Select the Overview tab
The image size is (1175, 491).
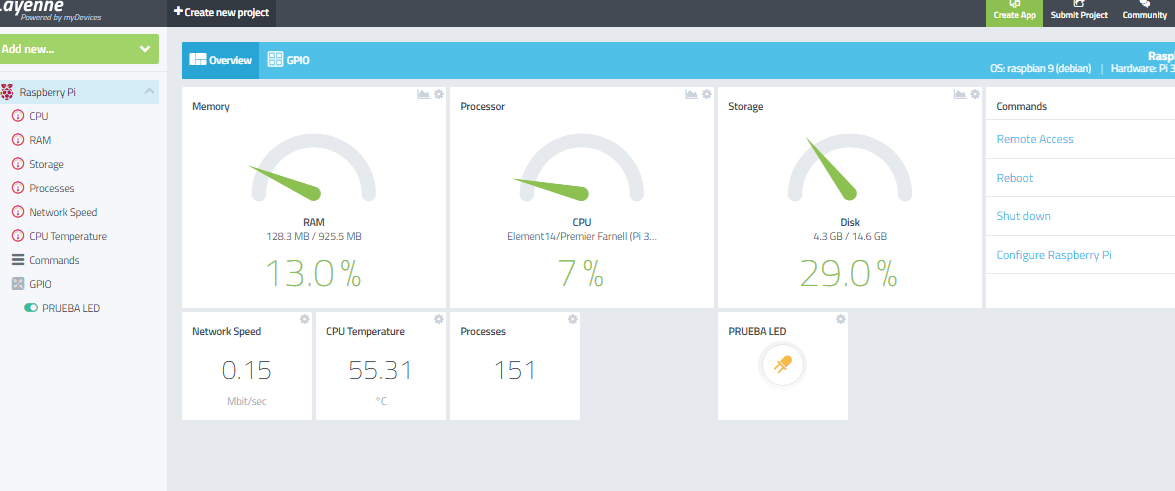220,60
